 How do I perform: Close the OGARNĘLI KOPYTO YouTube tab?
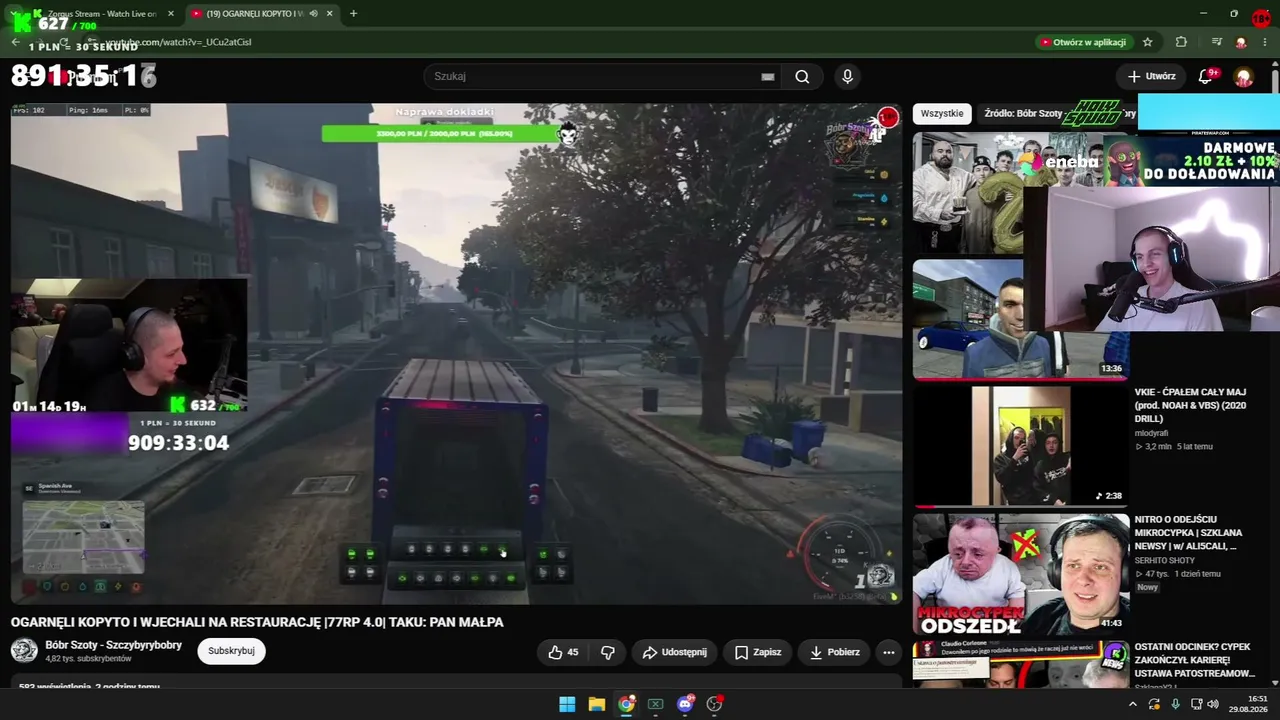329,14
